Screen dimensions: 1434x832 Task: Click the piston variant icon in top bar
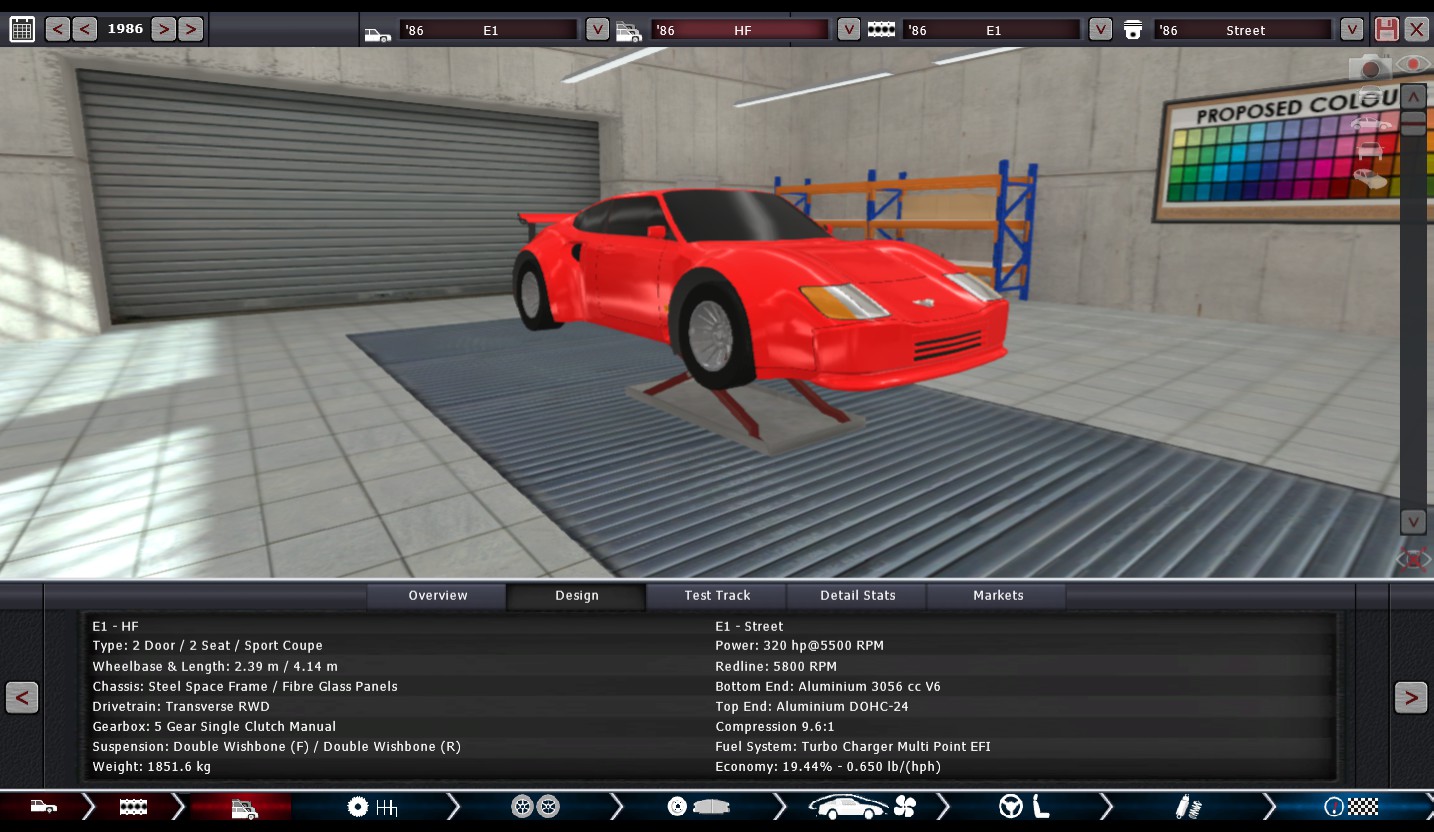1133,30
